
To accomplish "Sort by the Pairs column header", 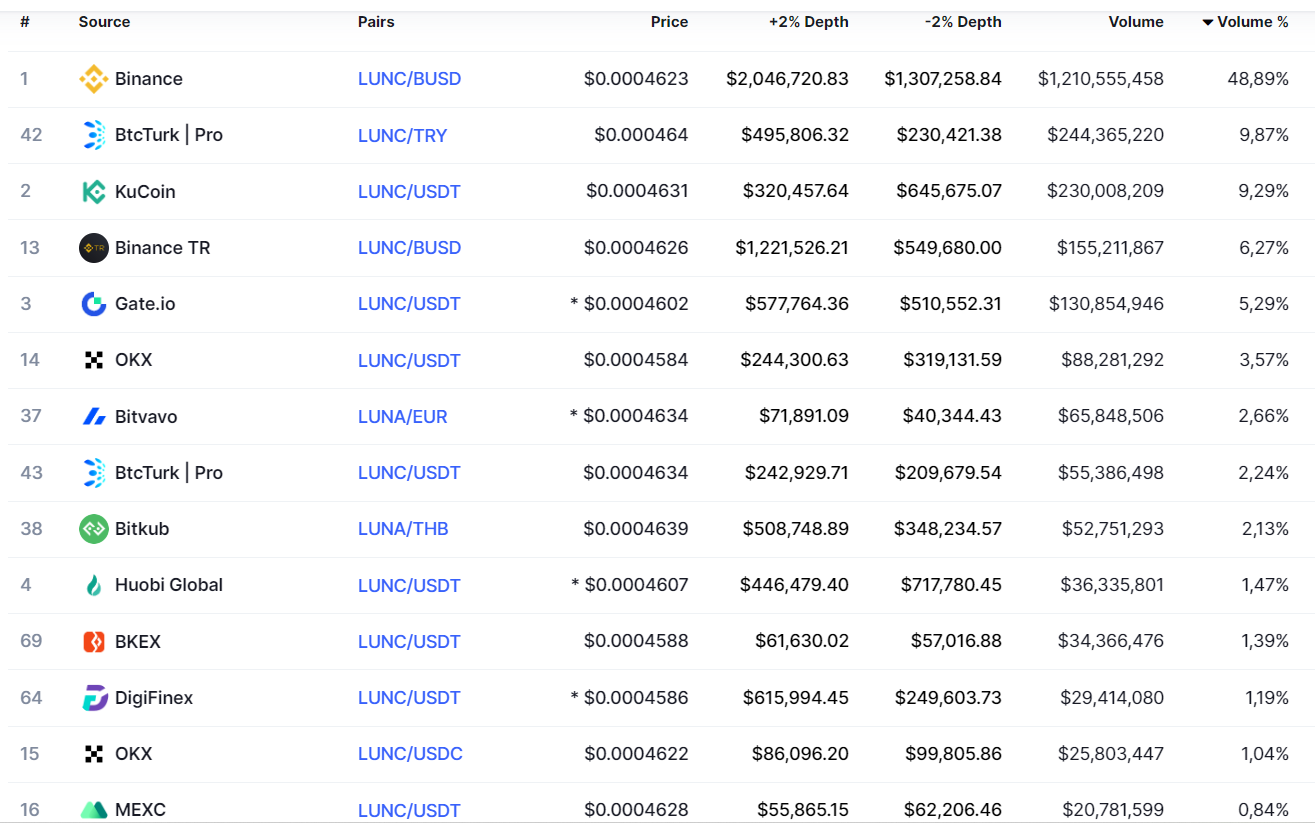I will (x=376, y=22).
